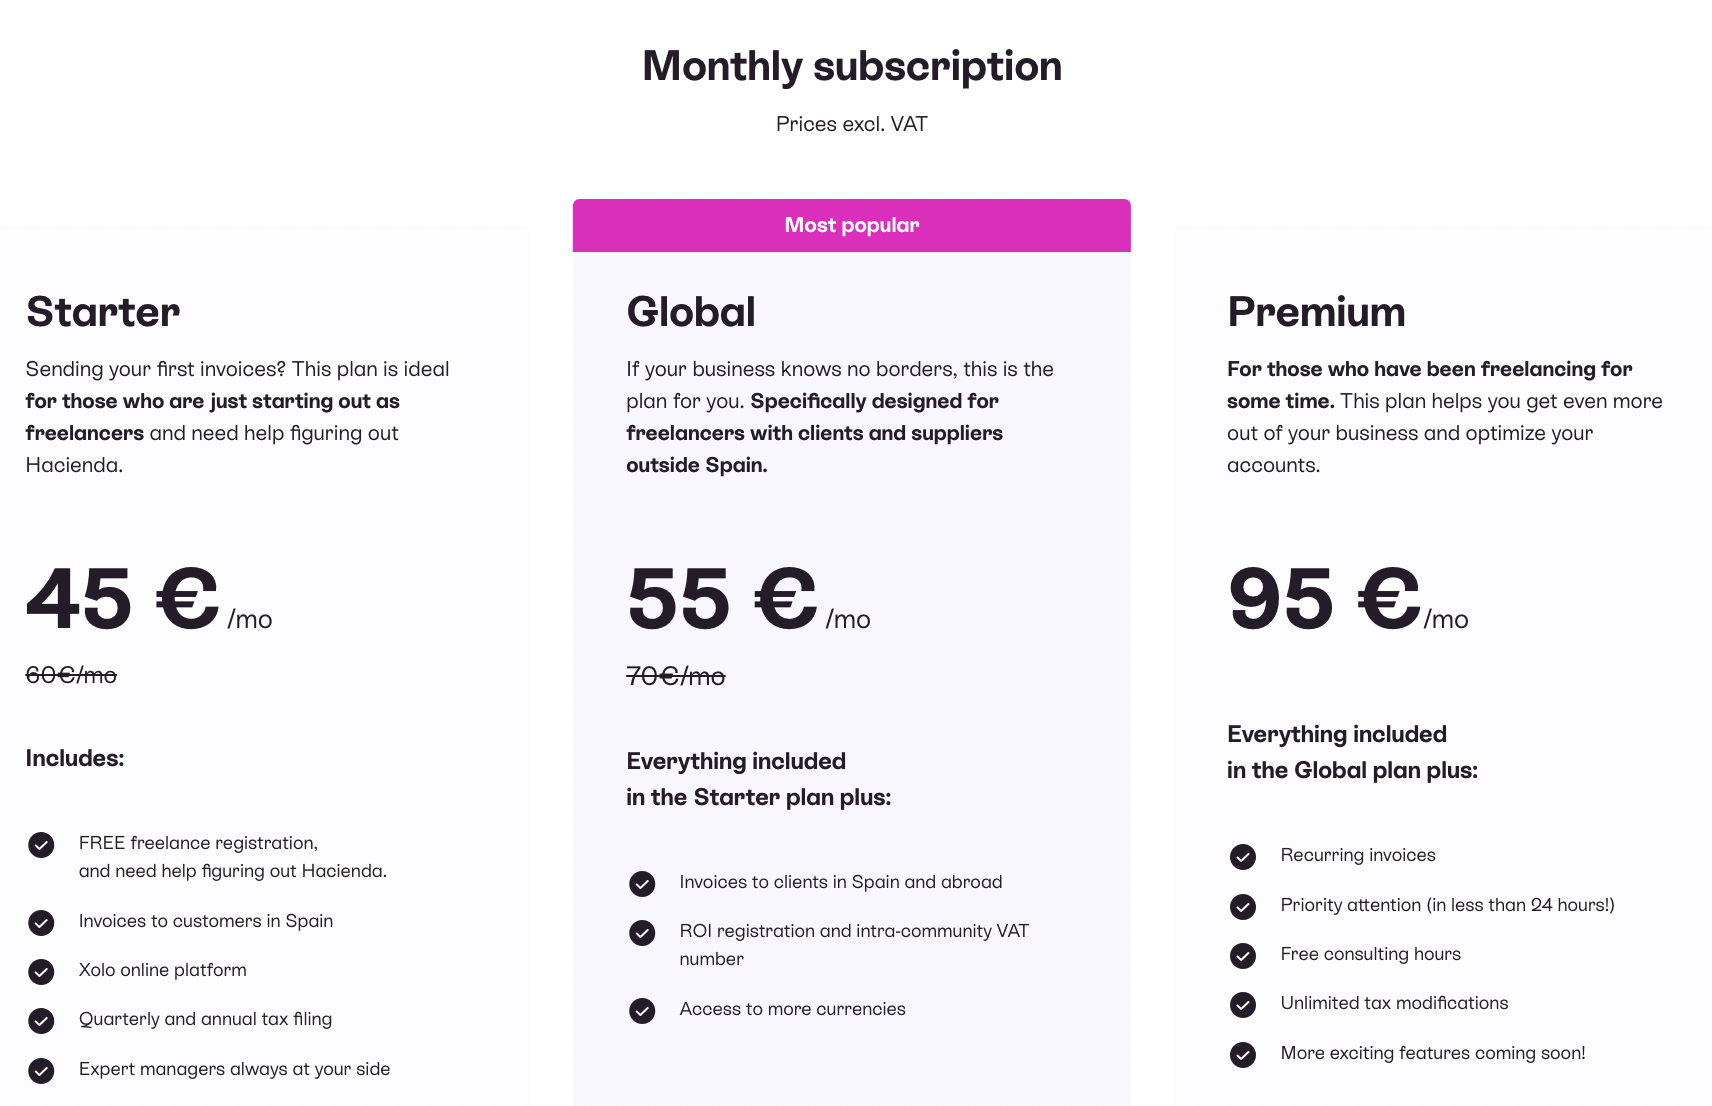
Task: Click checkmark beside Expert managers always at your side
Action: 41,1070
